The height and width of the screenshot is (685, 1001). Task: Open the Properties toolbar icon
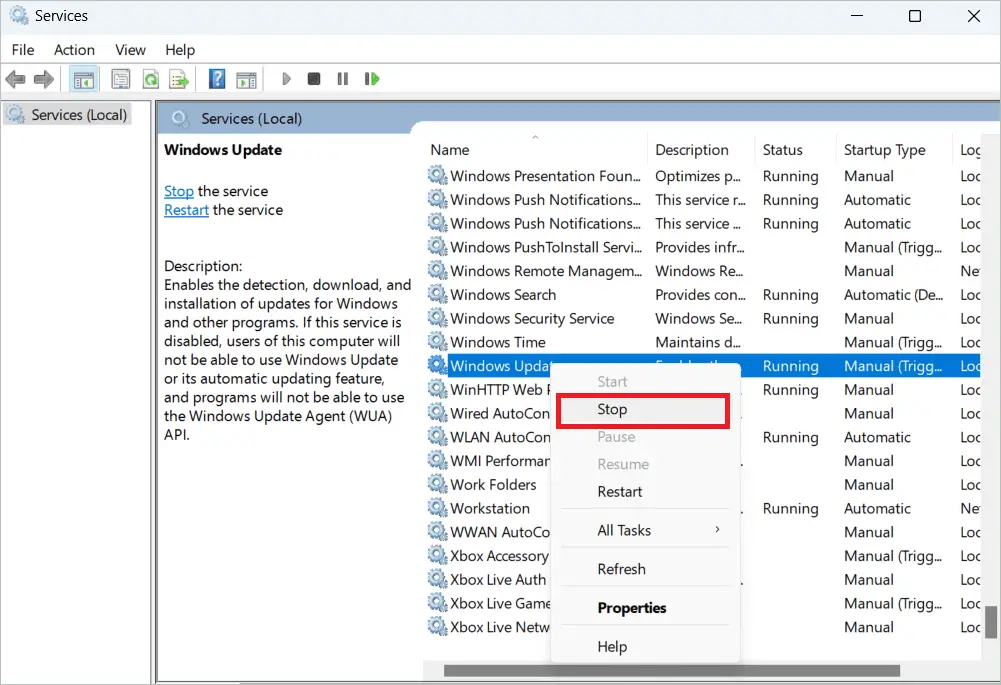121,79
